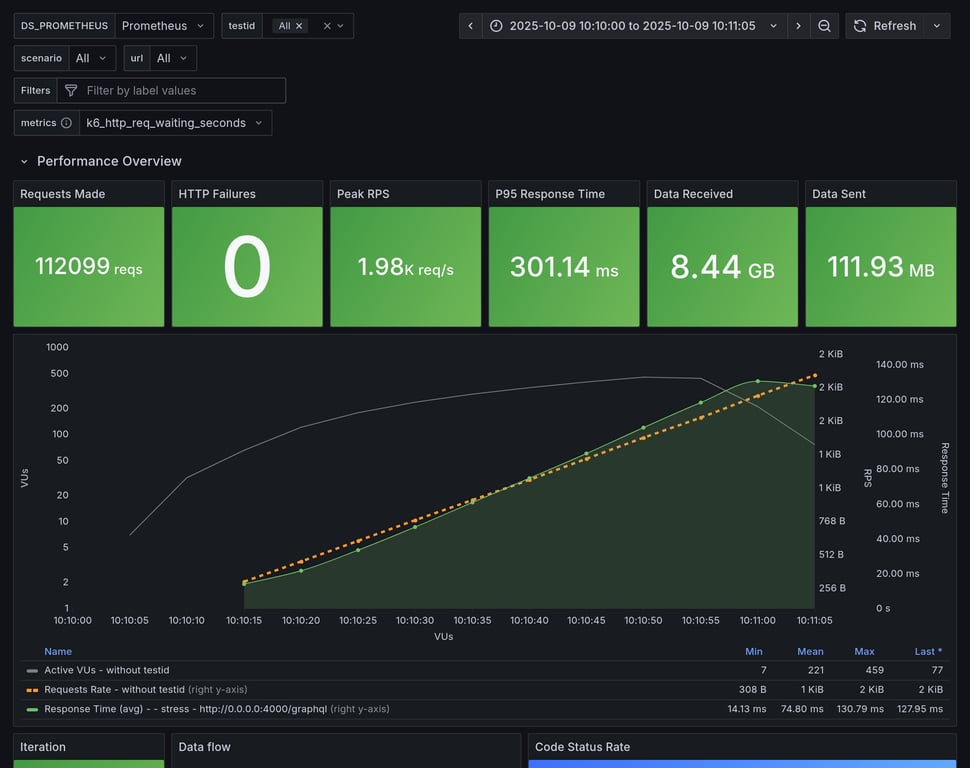Image resolution: width=970 pixels, height=768 pixels.
Task: Toggle the Requests Rate series visibility
Action: point(114,689)
